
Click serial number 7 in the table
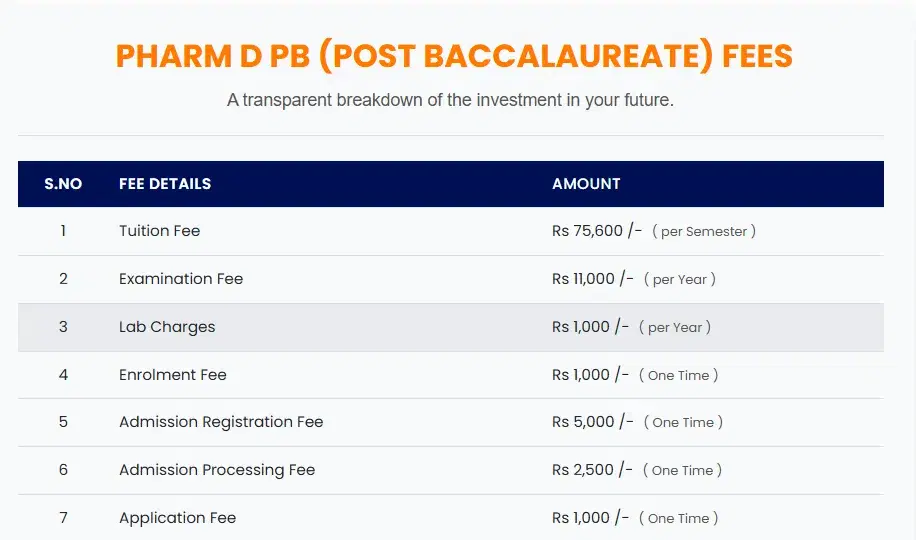click(x=63, y=518)
